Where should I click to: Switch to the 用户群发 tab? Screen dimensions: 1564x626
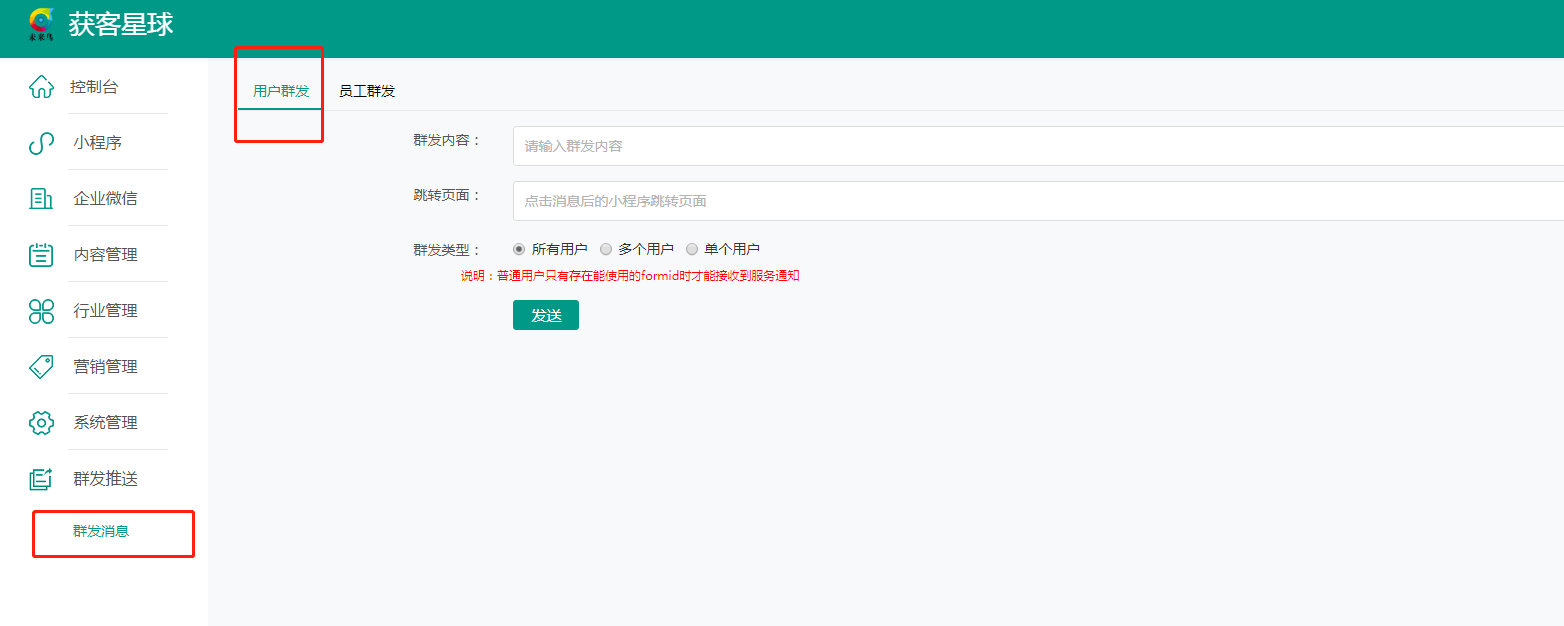click(x=281, y=91)
